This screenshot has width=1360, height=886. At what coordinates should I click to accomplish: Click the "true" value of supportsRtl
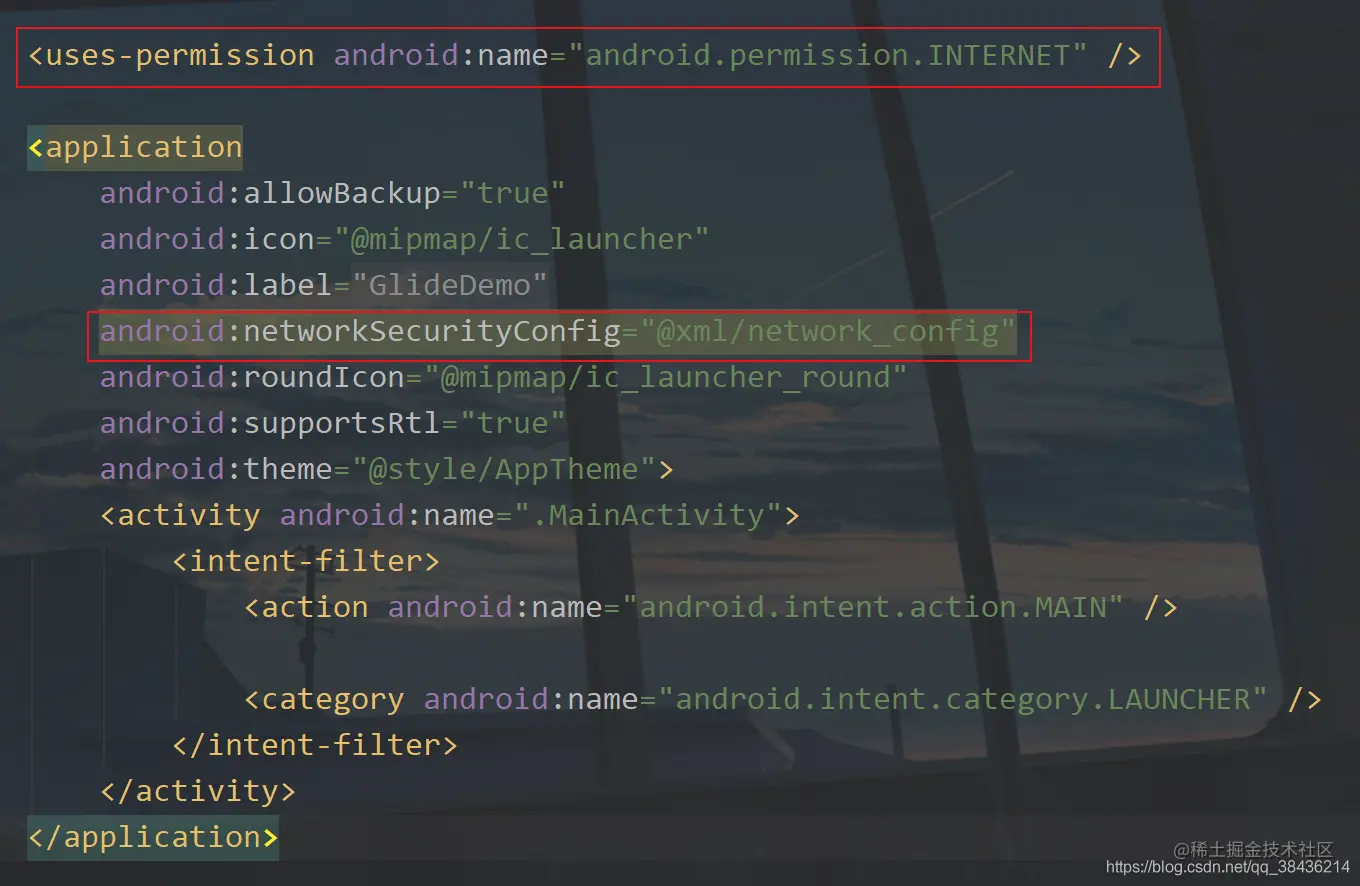point(513,423)
